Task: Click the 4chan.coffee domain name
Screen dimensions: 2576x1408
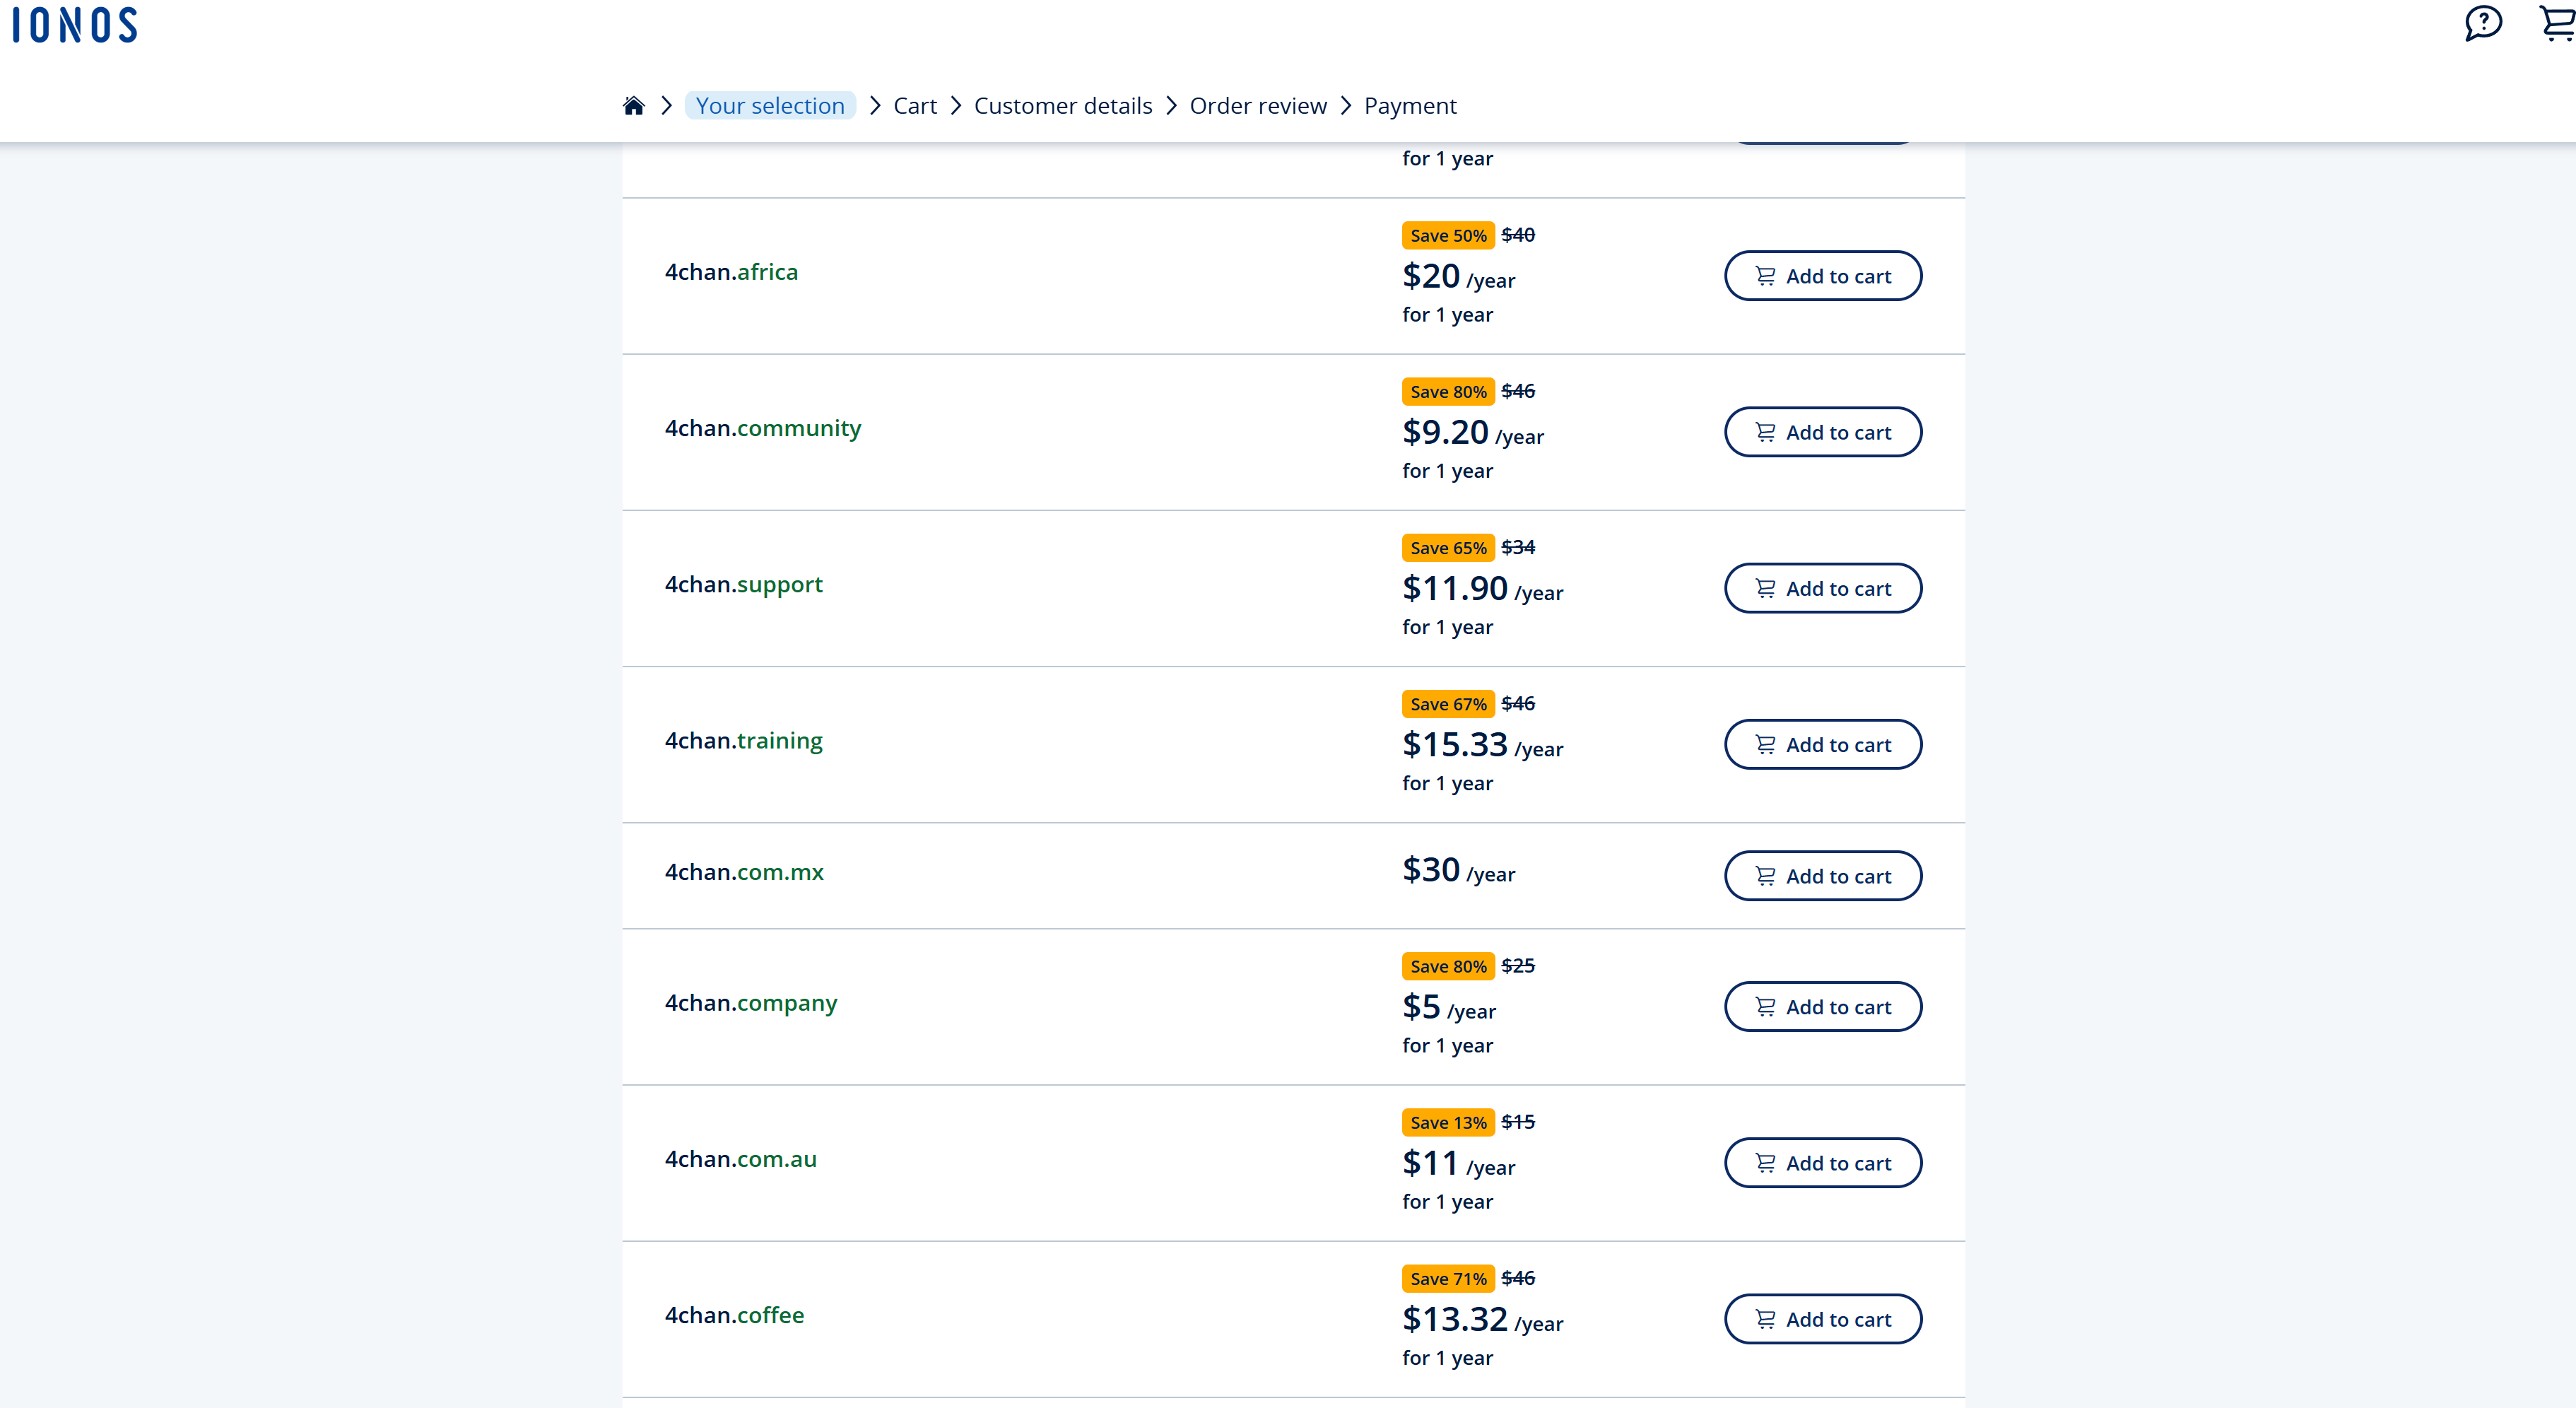Action: (x=734, y=1315)
